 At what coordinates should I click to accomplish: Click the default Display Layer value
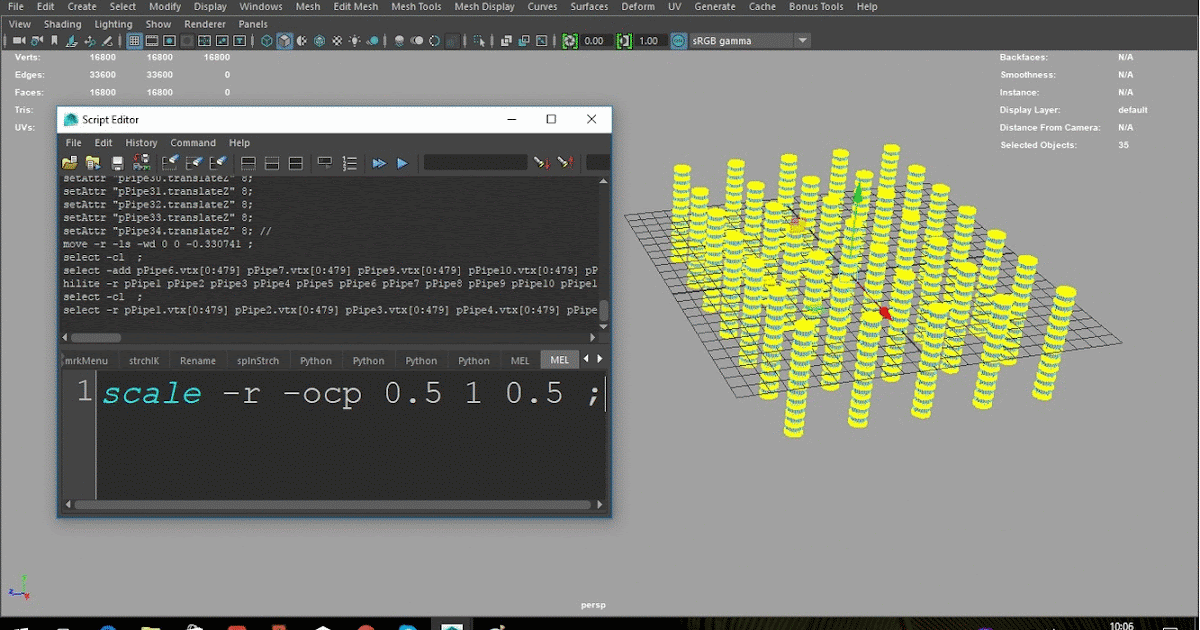click(1133, 110)
